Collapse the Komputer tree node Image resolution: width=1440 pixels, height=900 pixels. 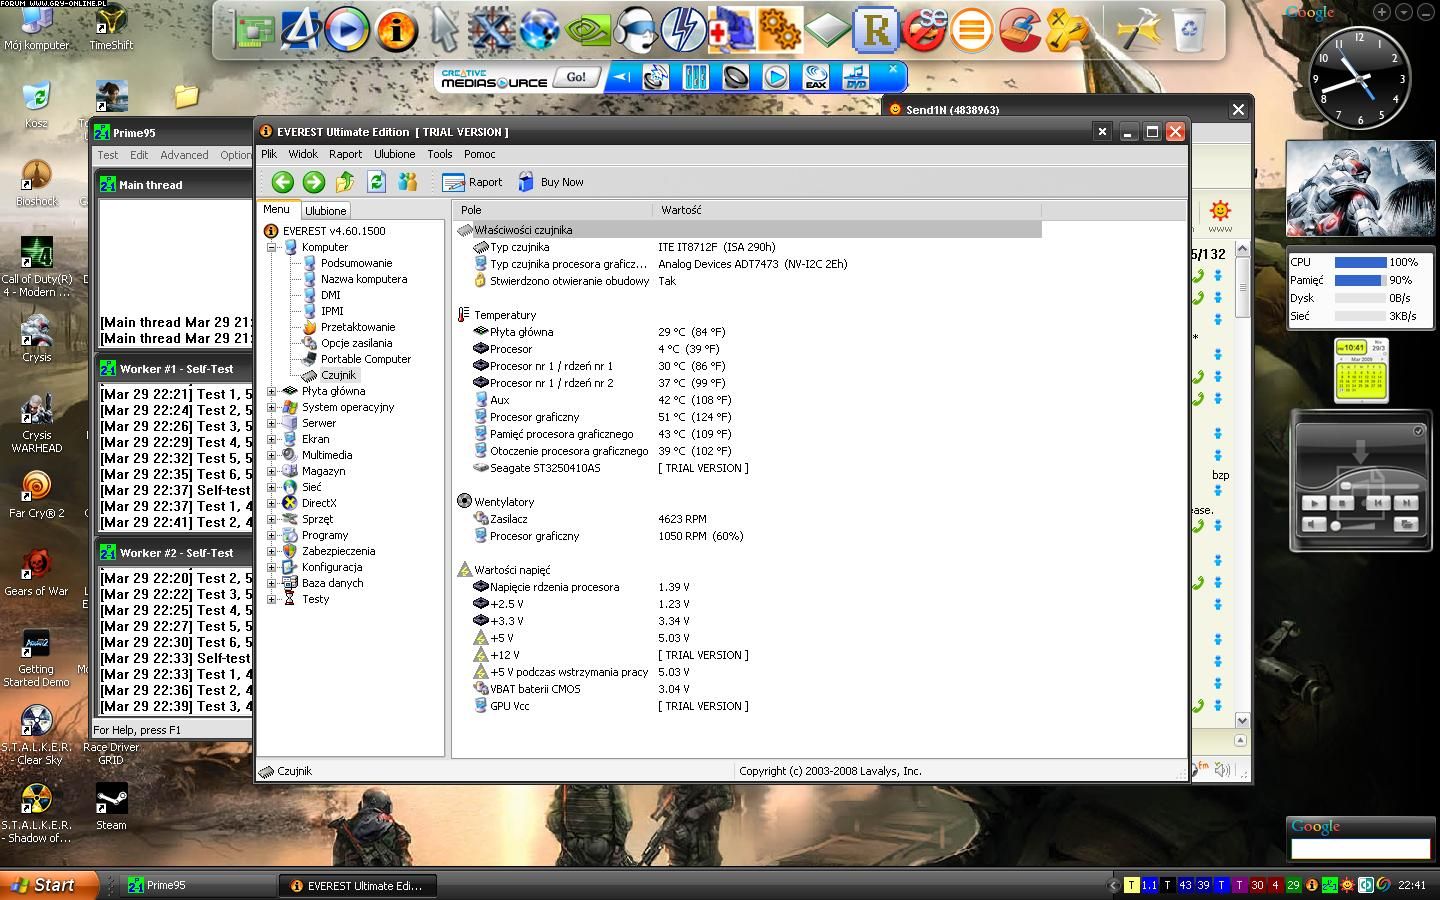(x=272, y=247)
